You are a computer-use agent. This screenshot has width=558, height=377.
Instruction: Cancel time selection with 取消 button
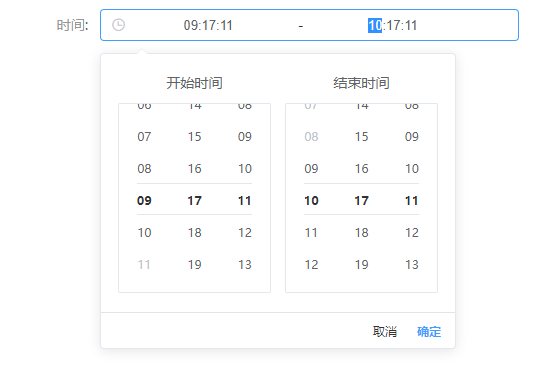pos(385,331)
